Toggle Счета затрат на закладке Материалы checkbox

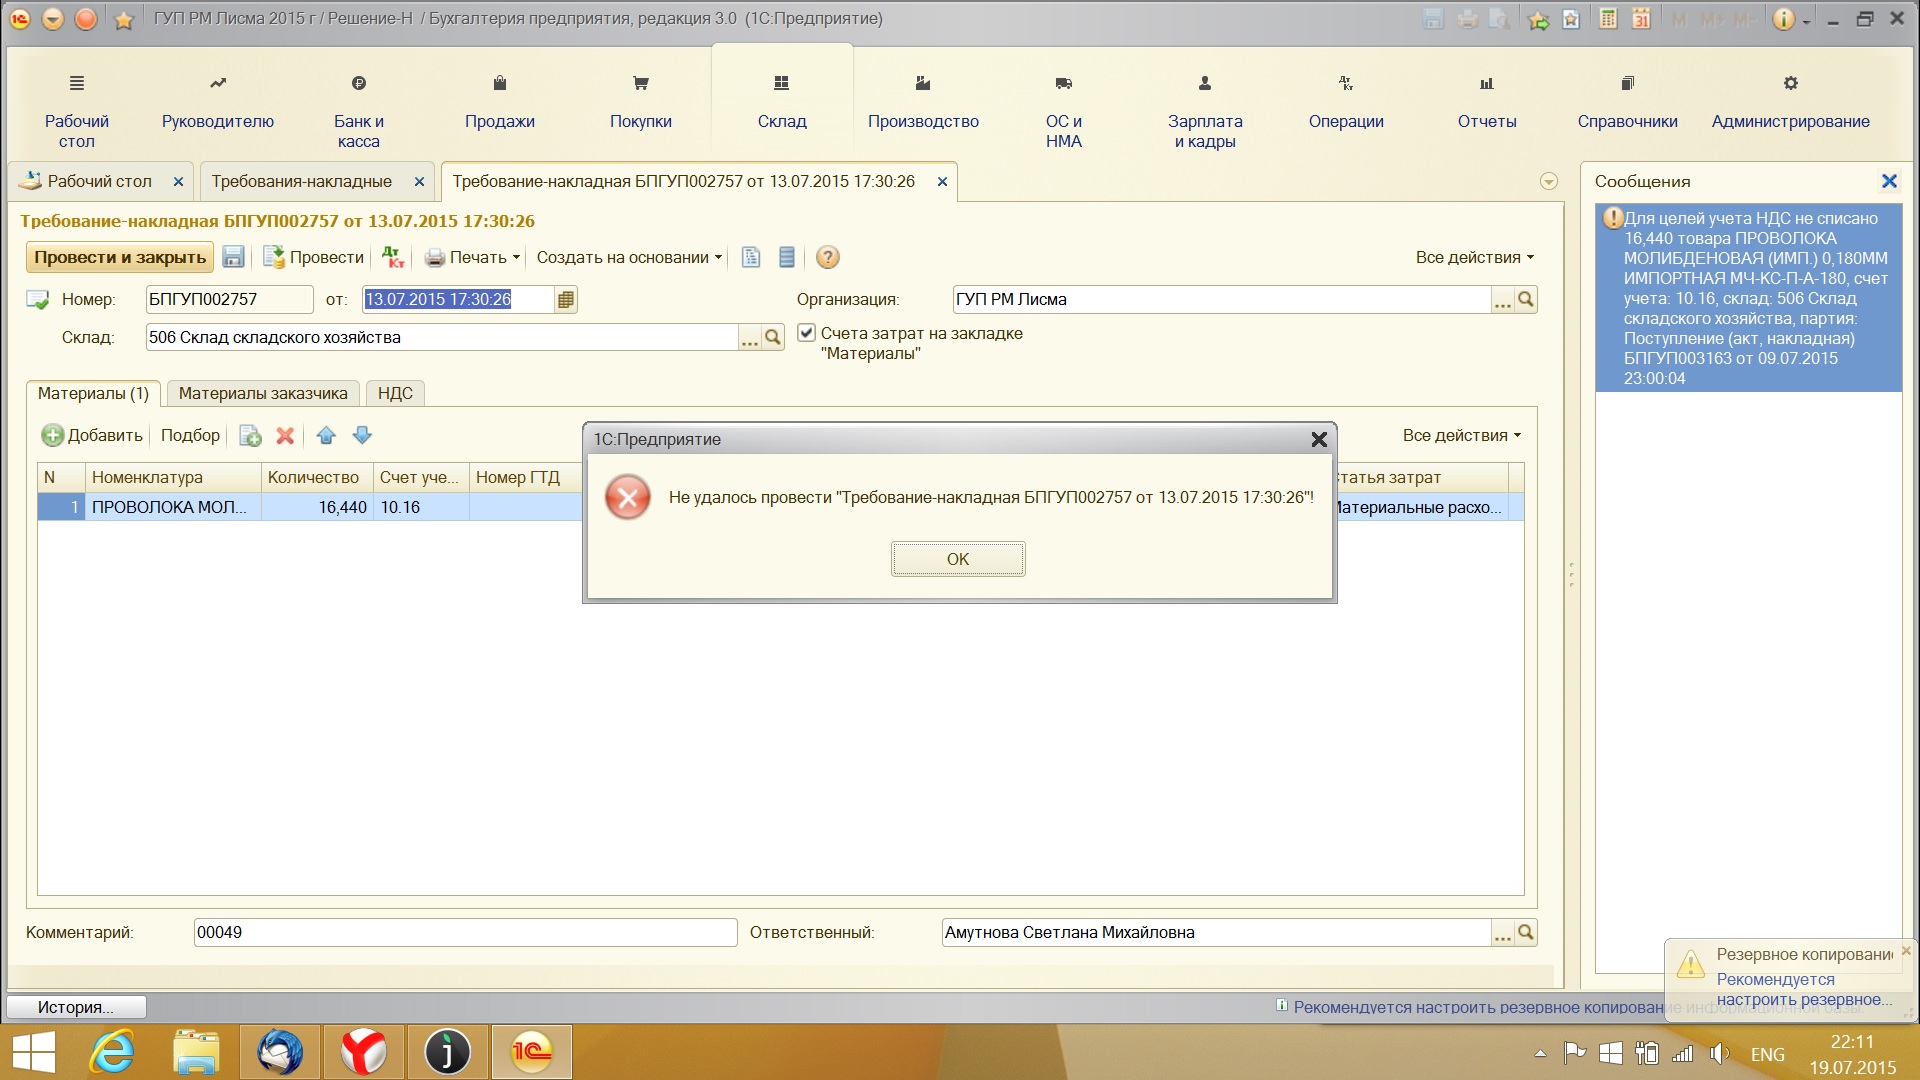pyautogui.click(x=806, y=333)
